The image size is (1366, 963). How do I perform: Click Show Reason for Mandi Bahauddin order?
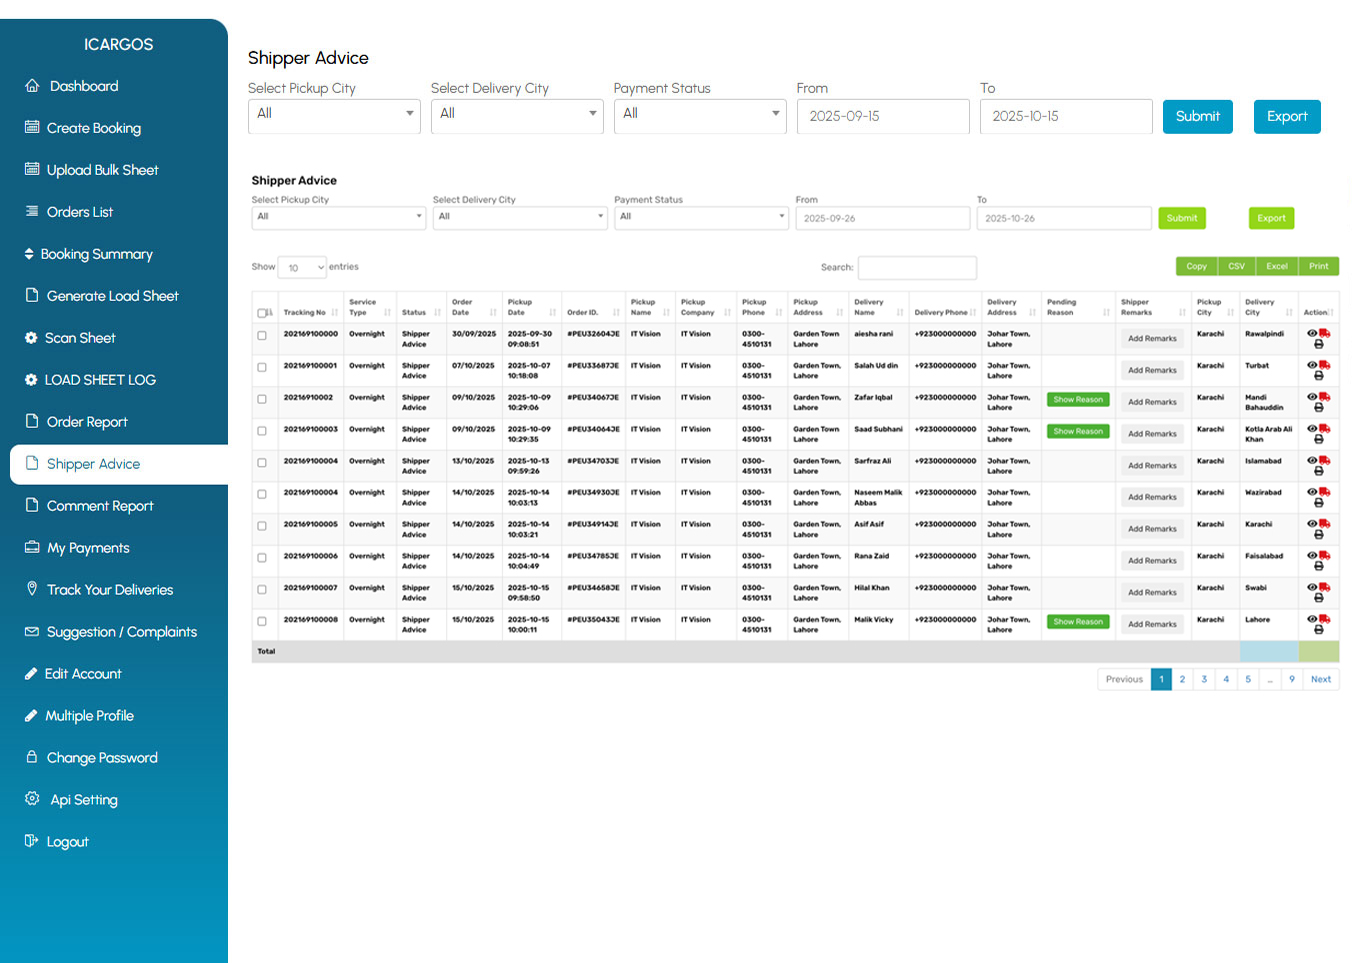click(1078, 400)
